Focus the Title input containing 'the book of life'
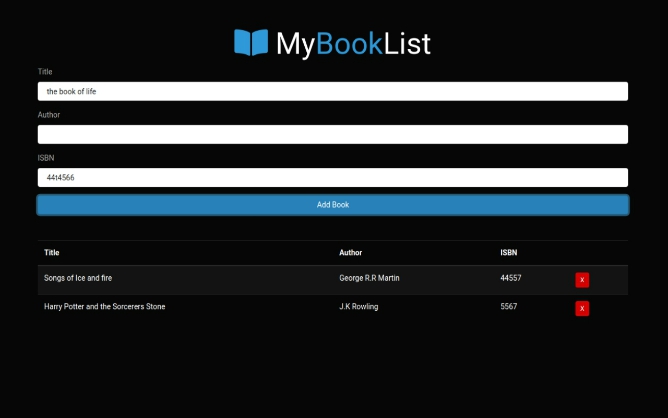Image resolution: width=668 pixels, height=418 pixels. (332, 91)
